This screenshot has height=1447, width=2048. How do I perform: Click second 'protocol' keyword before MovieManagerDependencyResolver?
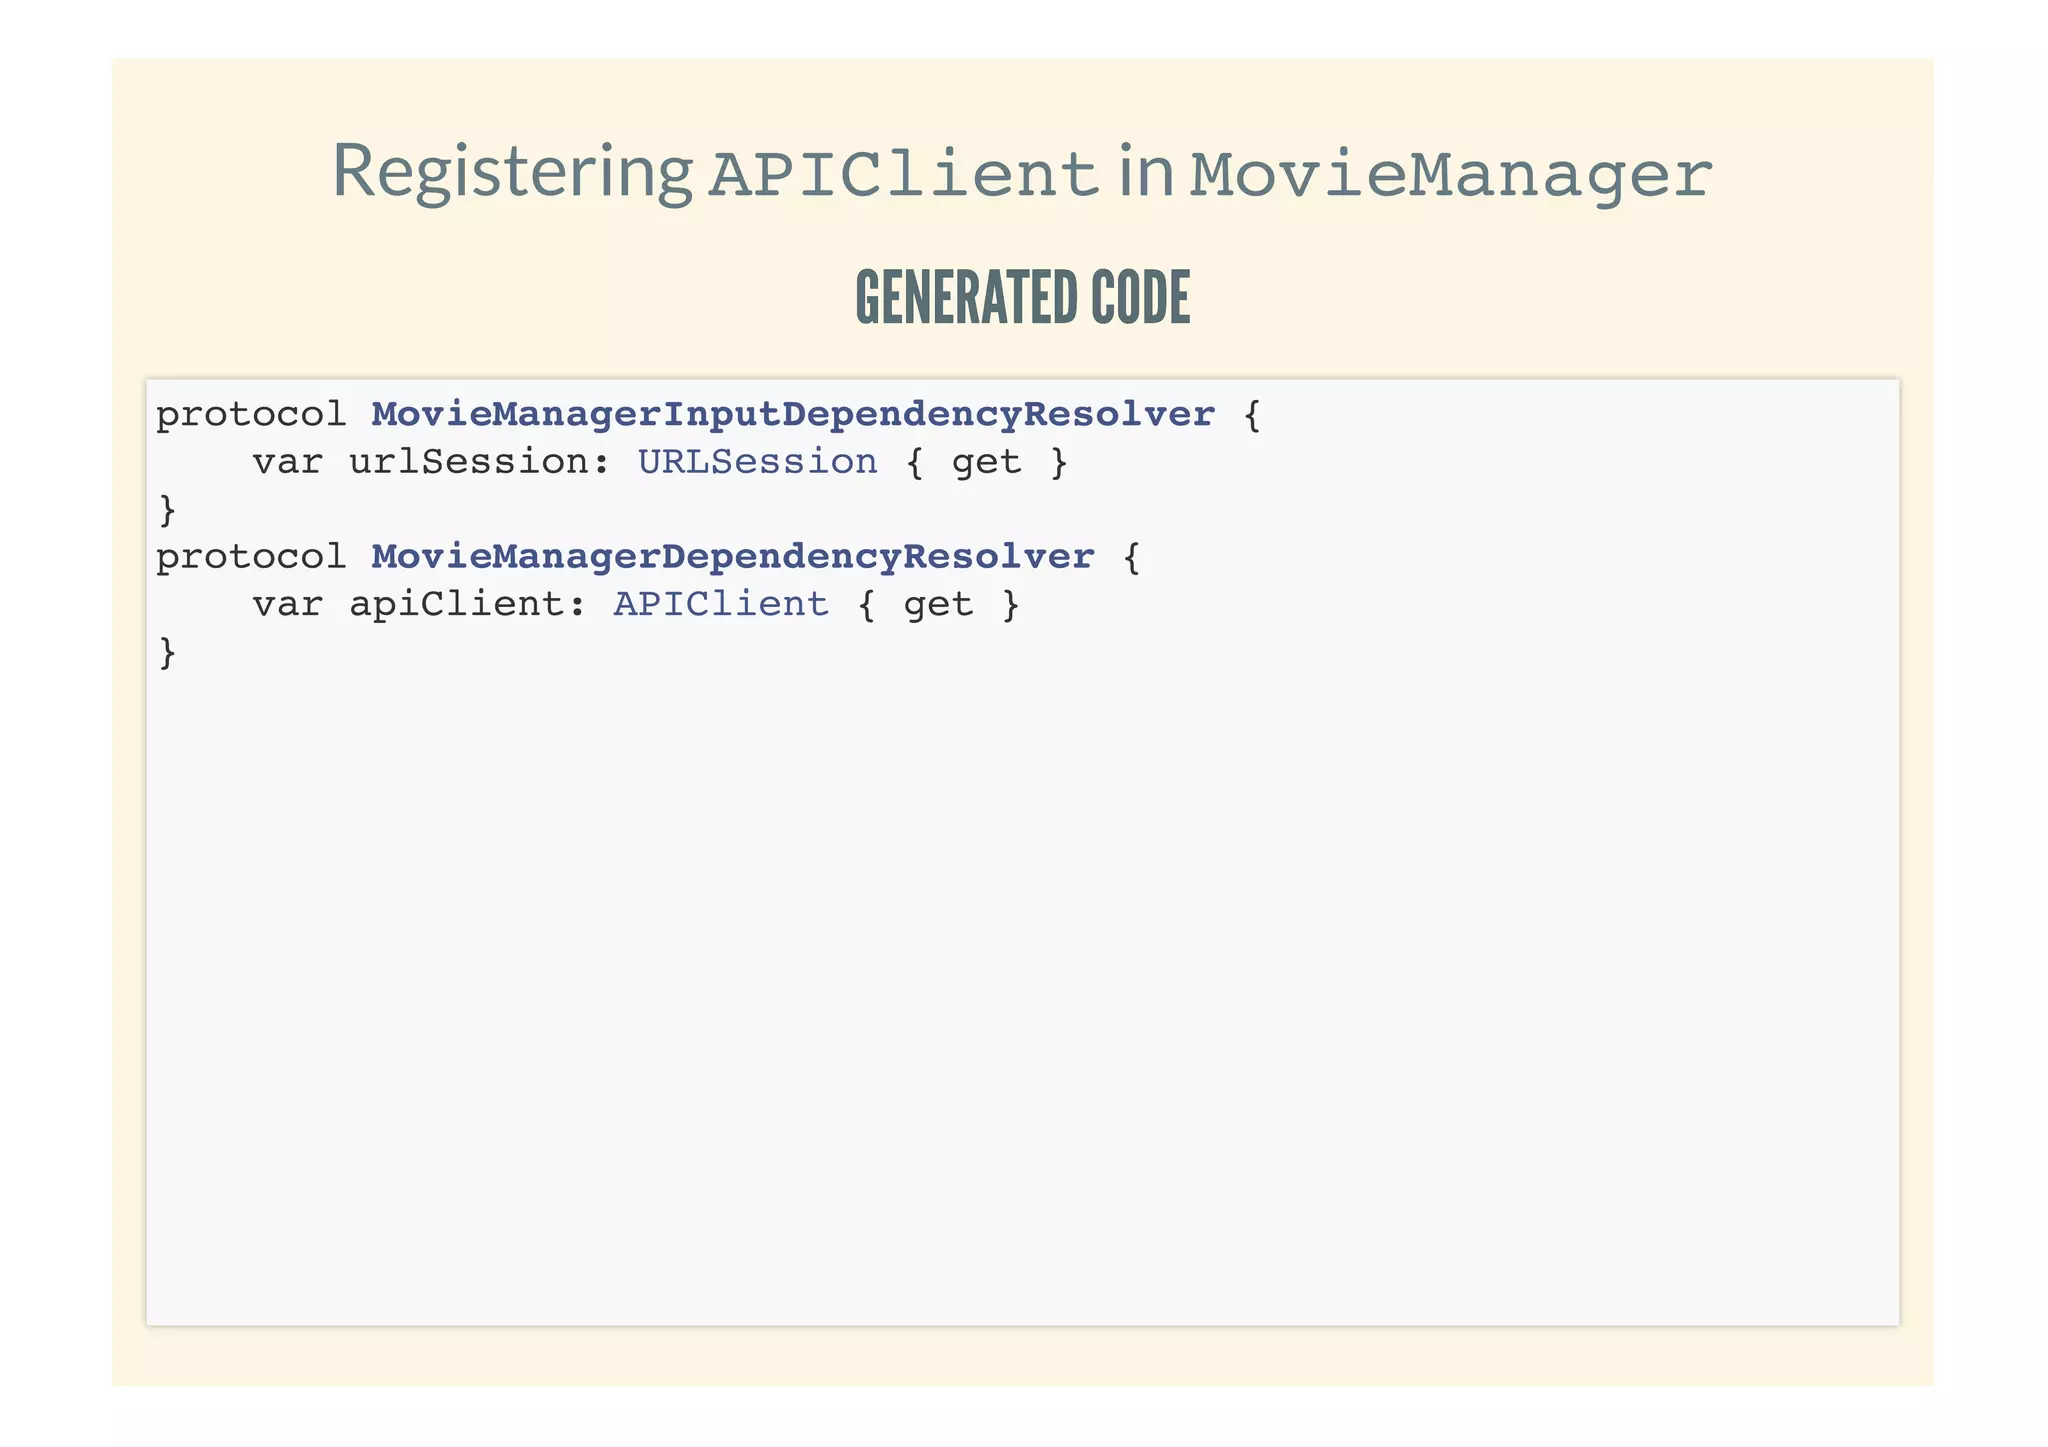251,558
